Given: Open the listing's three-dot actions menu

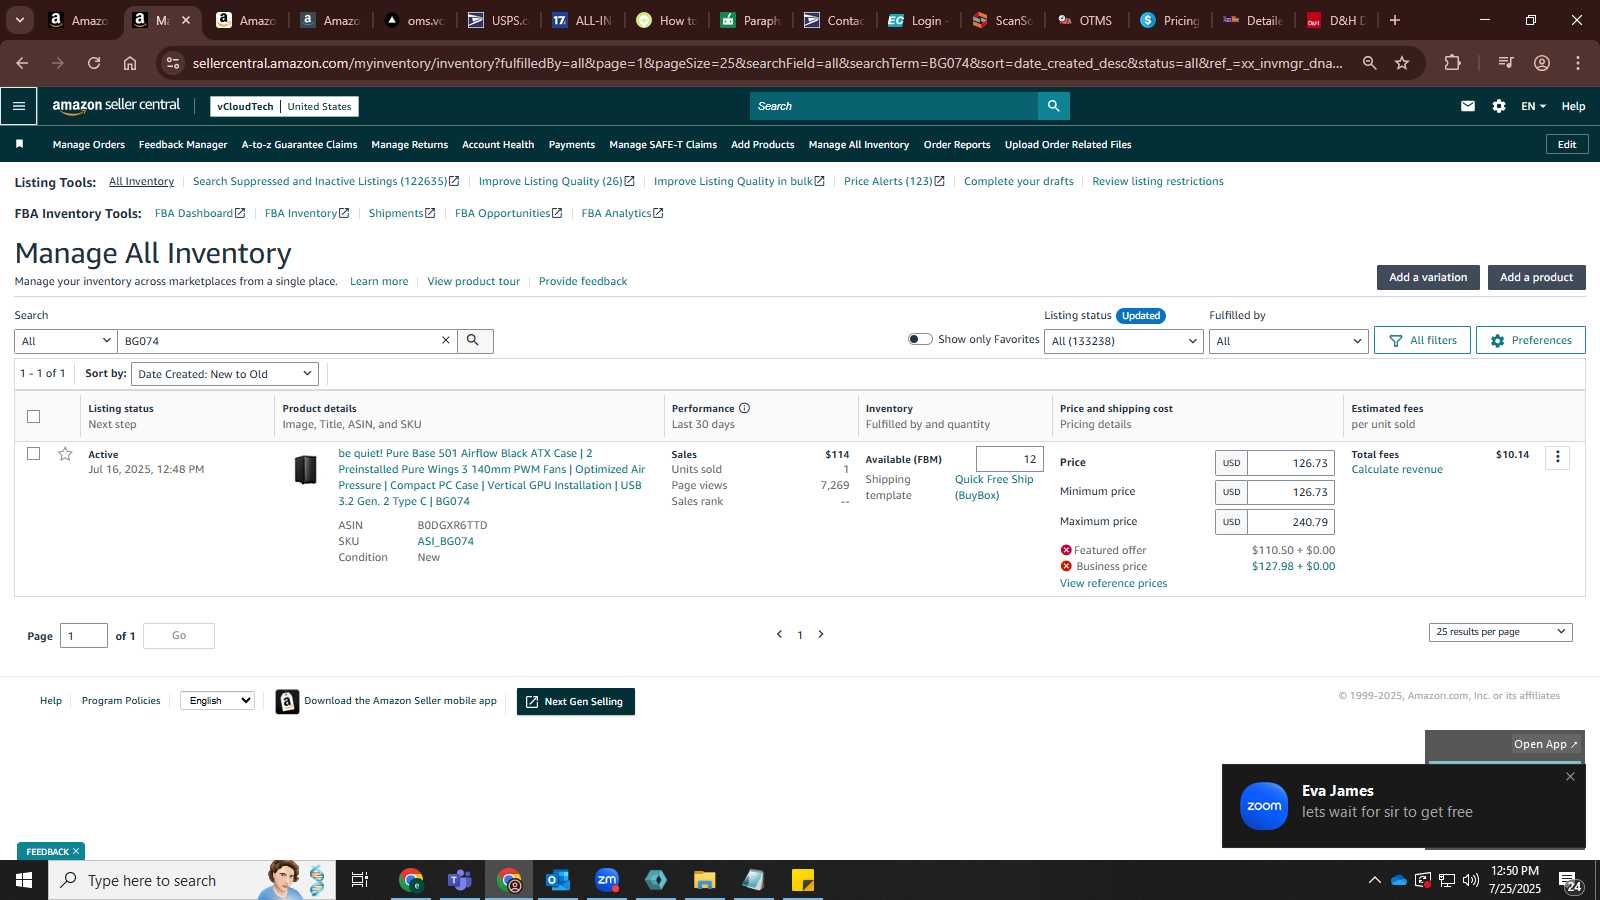Looking at the screenshot, I should [1557, 457].
